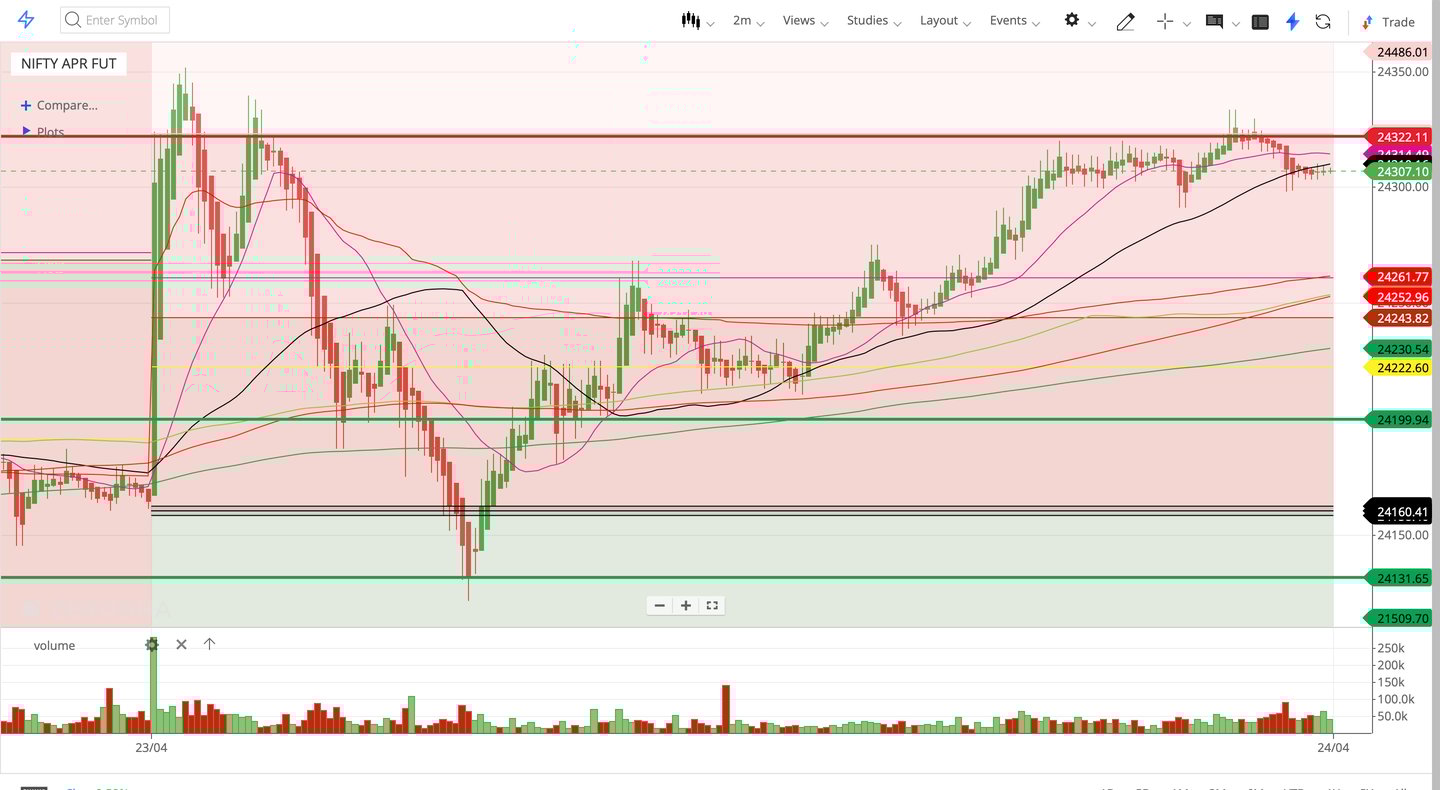The height and width of the screenshot is (790, 1440).
Task: Toggle fullscreen chart view icon
Action: tap(712, 605)
